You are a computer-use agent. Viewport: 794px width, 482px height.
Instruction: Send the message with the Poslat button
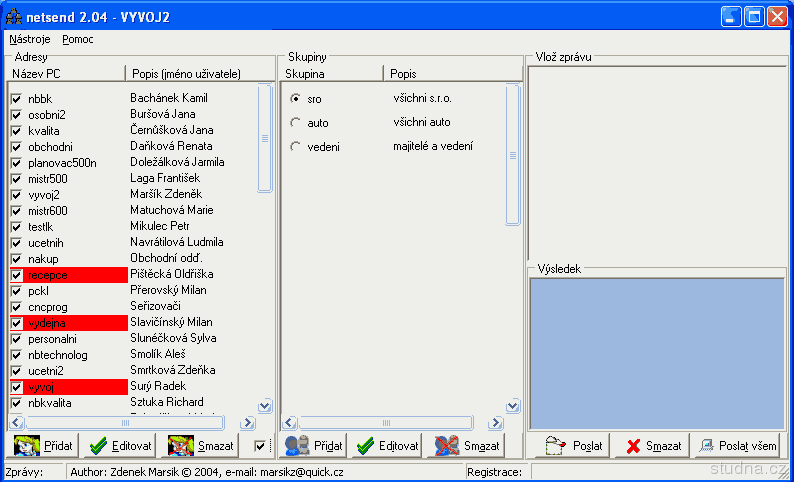[x=574, y=446]
